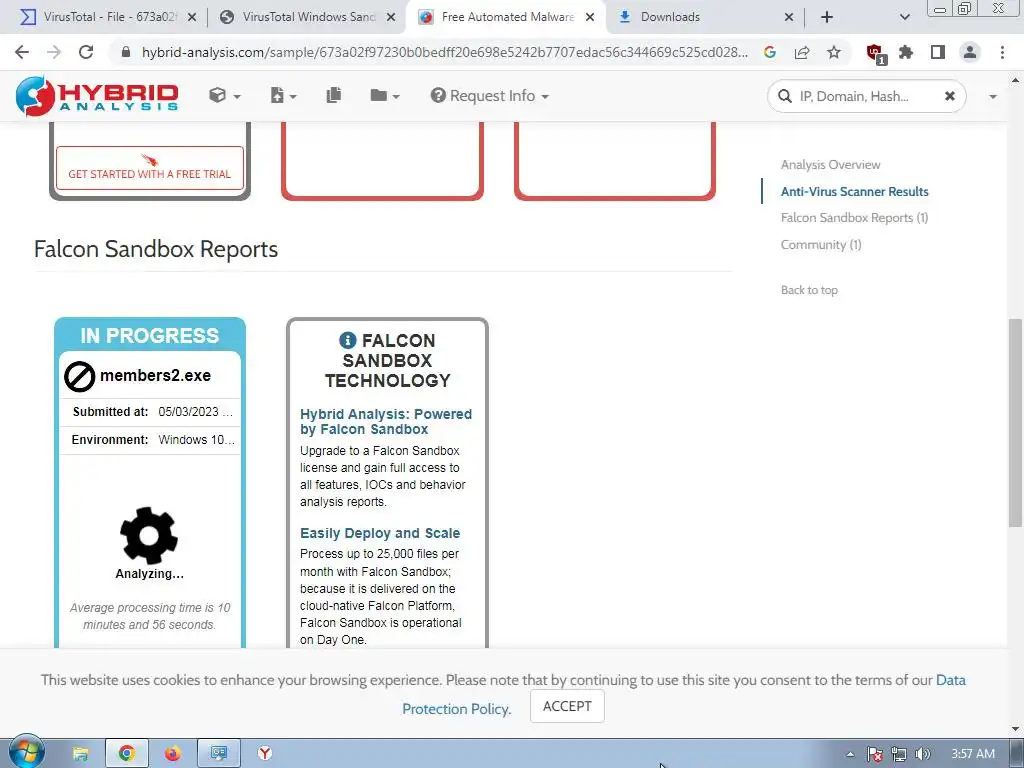Toggle the browser side panel
Image resolution: width=1024 pixels, height=768 pixels.
coord(938,52)
